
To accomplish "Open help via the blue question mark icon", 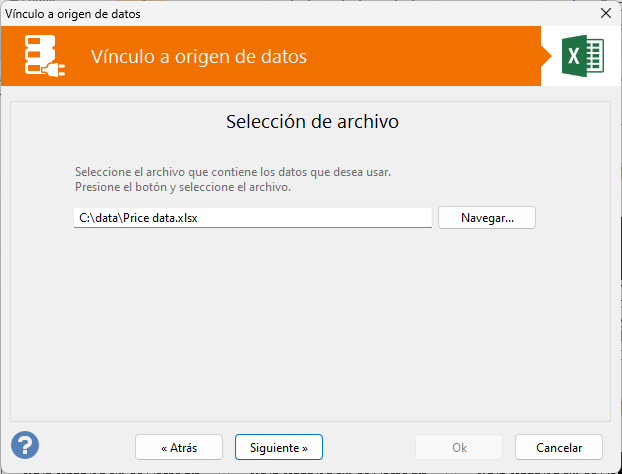I will [25, 445].
